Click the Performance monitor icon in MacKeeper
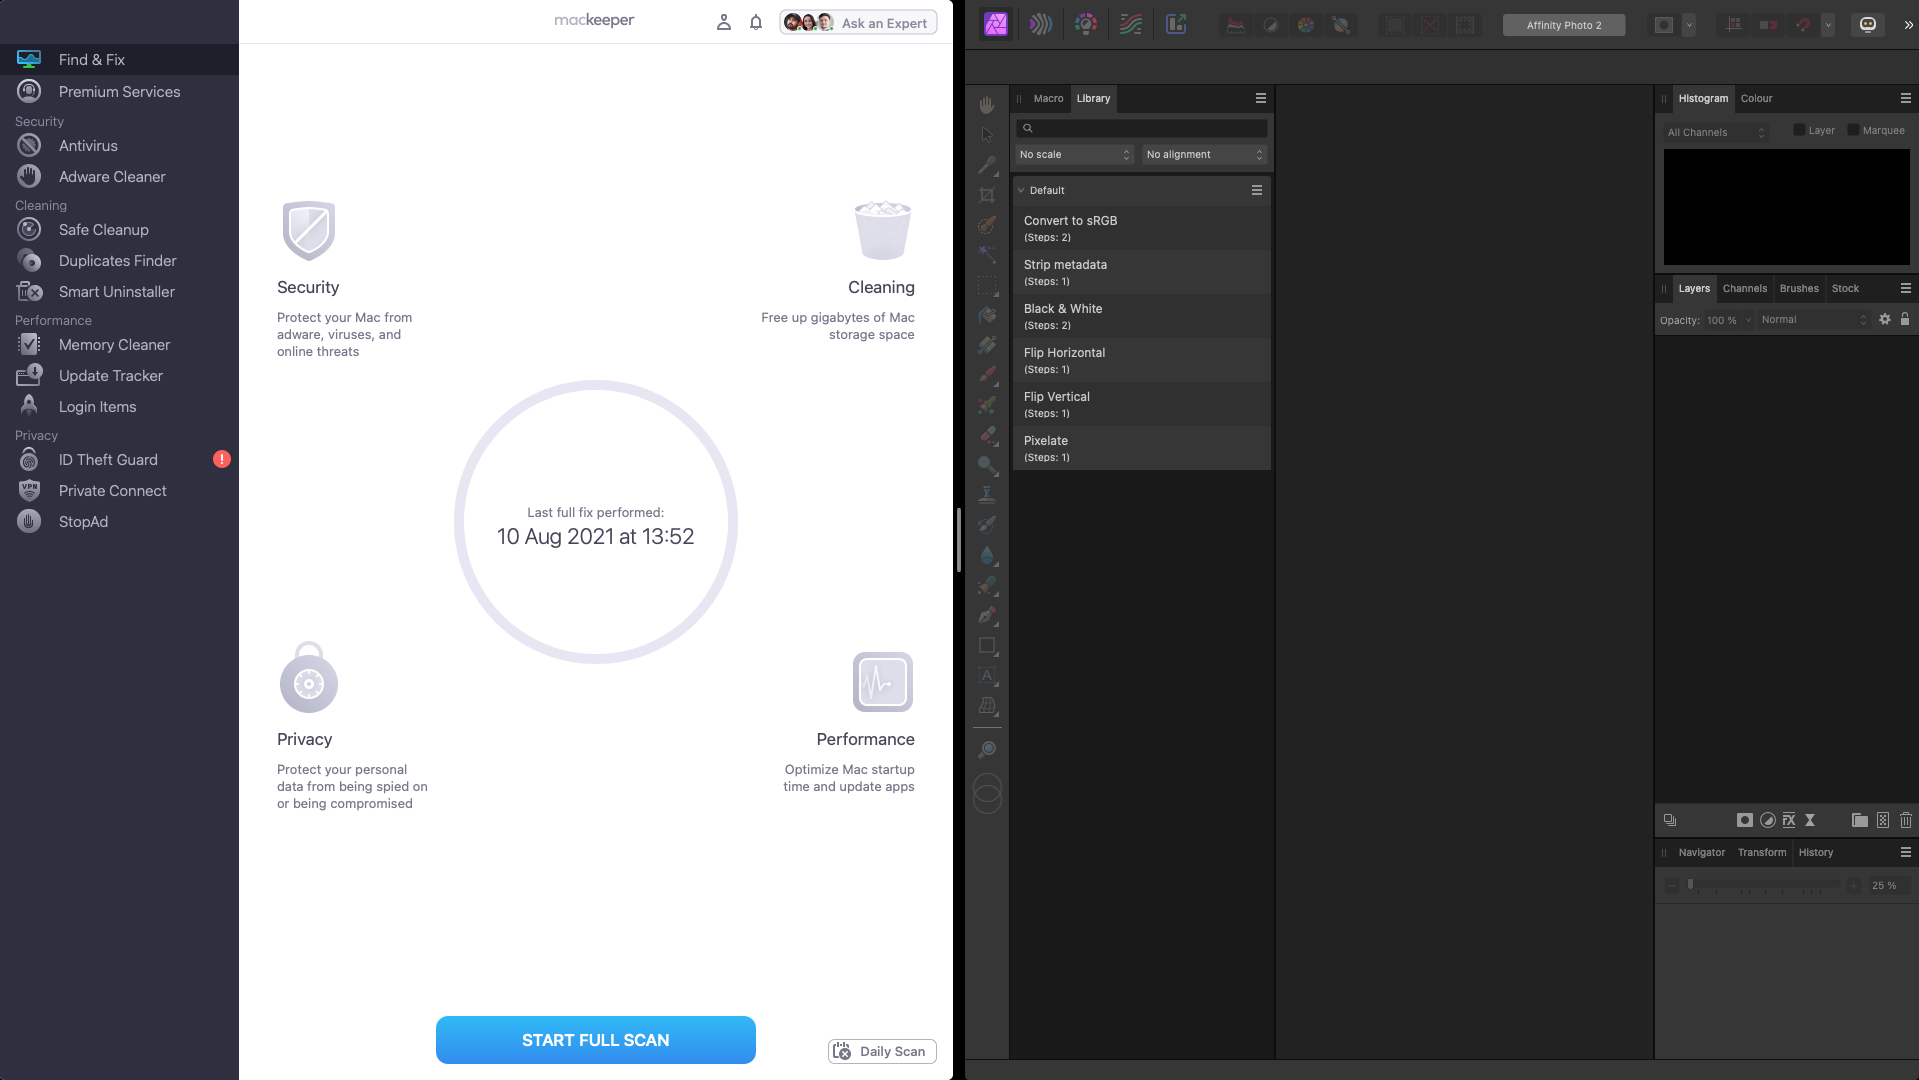Image resolution: width=1919 pixels, height=1080 pixels. click(882, 682)
